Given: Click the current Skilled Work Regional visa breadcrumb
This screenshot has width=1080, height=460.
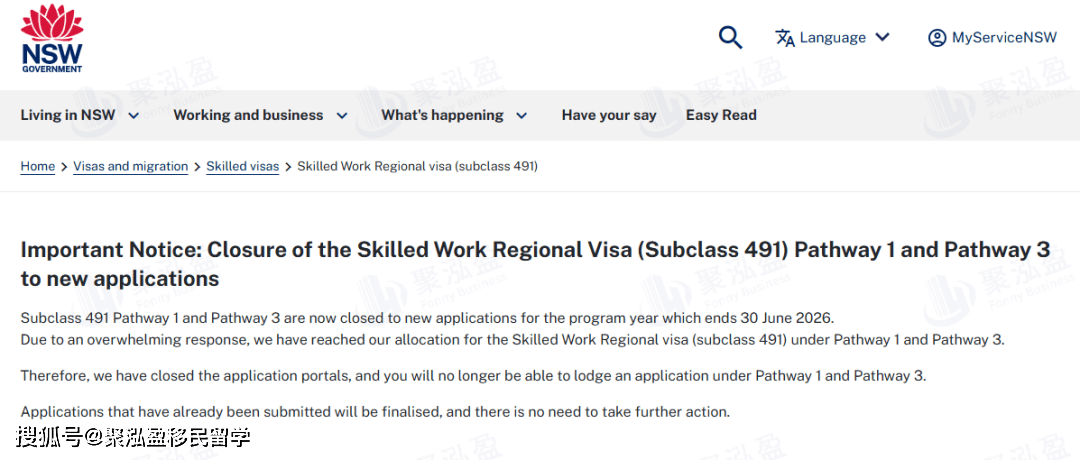Looking at the screenshot, I should [418, 166].
